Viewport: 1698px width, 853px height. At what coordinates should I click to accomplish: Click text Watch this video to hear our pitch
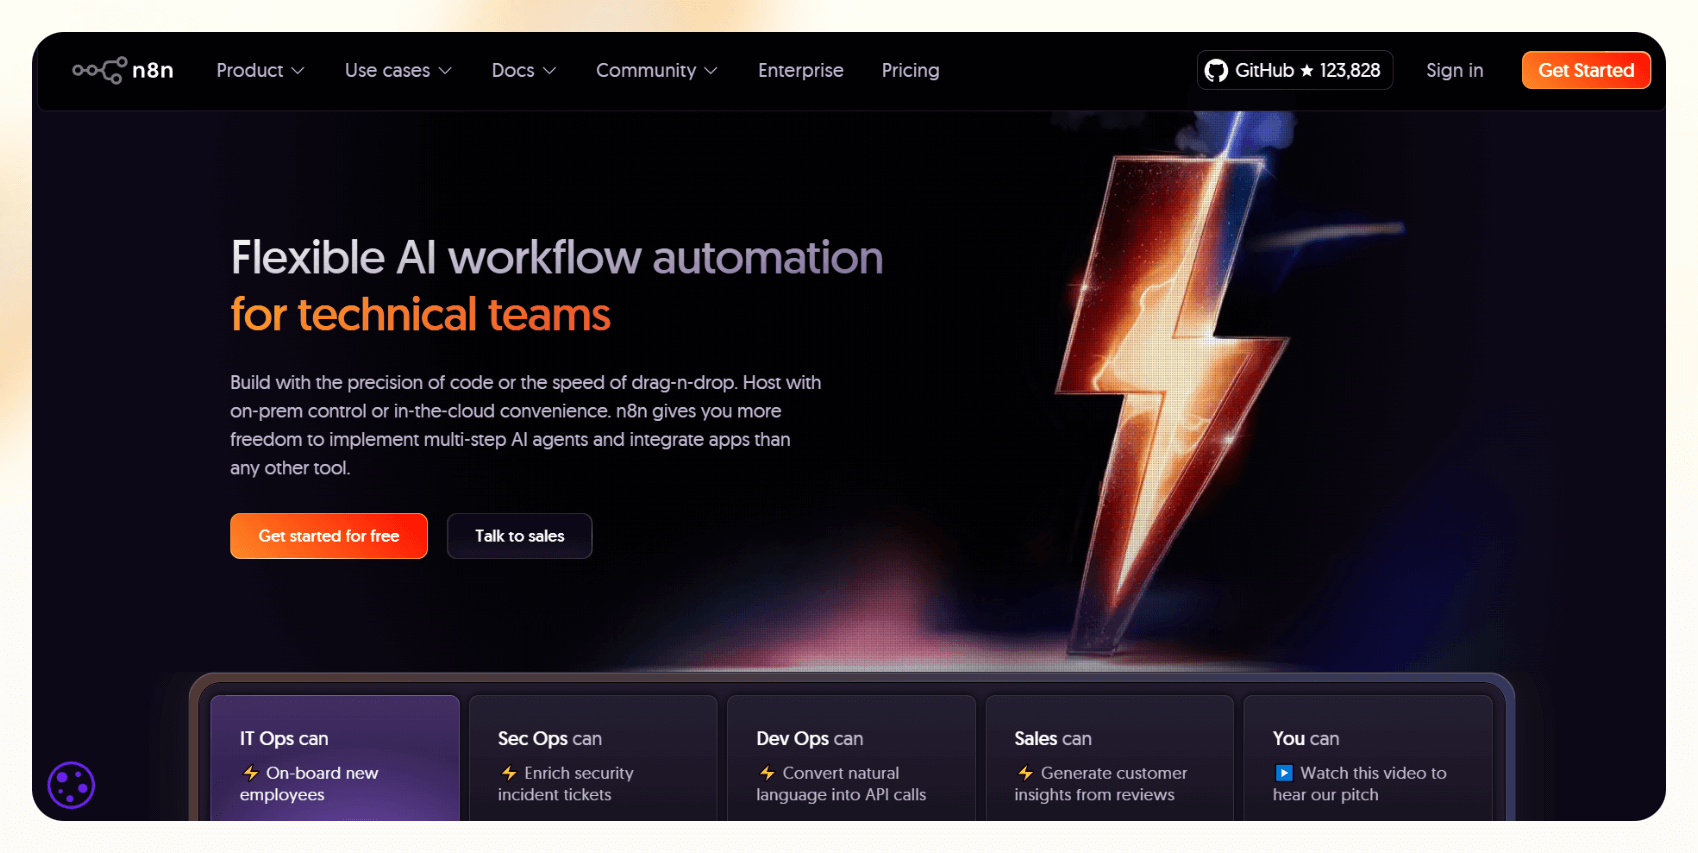(x=1360, y=784)
